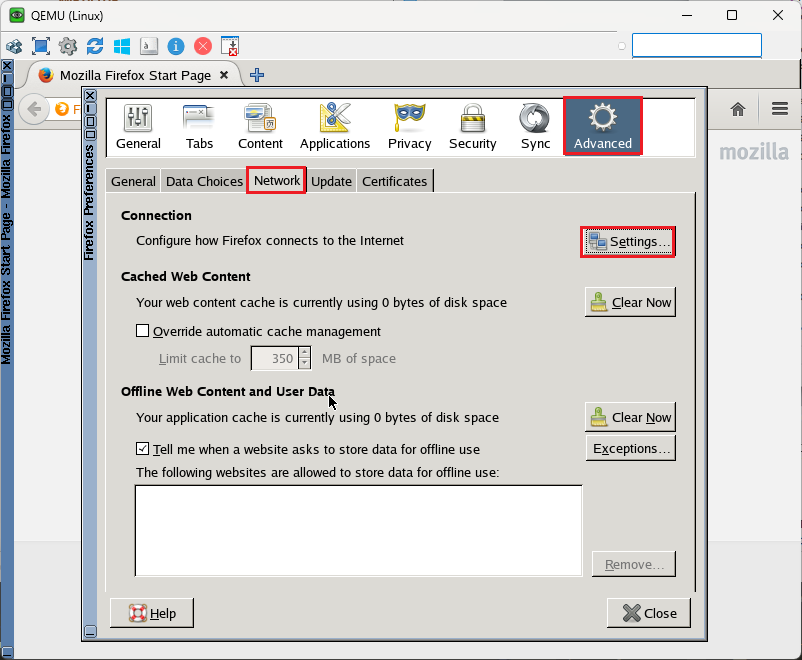
Task: Clear offline web content now
Action: point(630,417)
